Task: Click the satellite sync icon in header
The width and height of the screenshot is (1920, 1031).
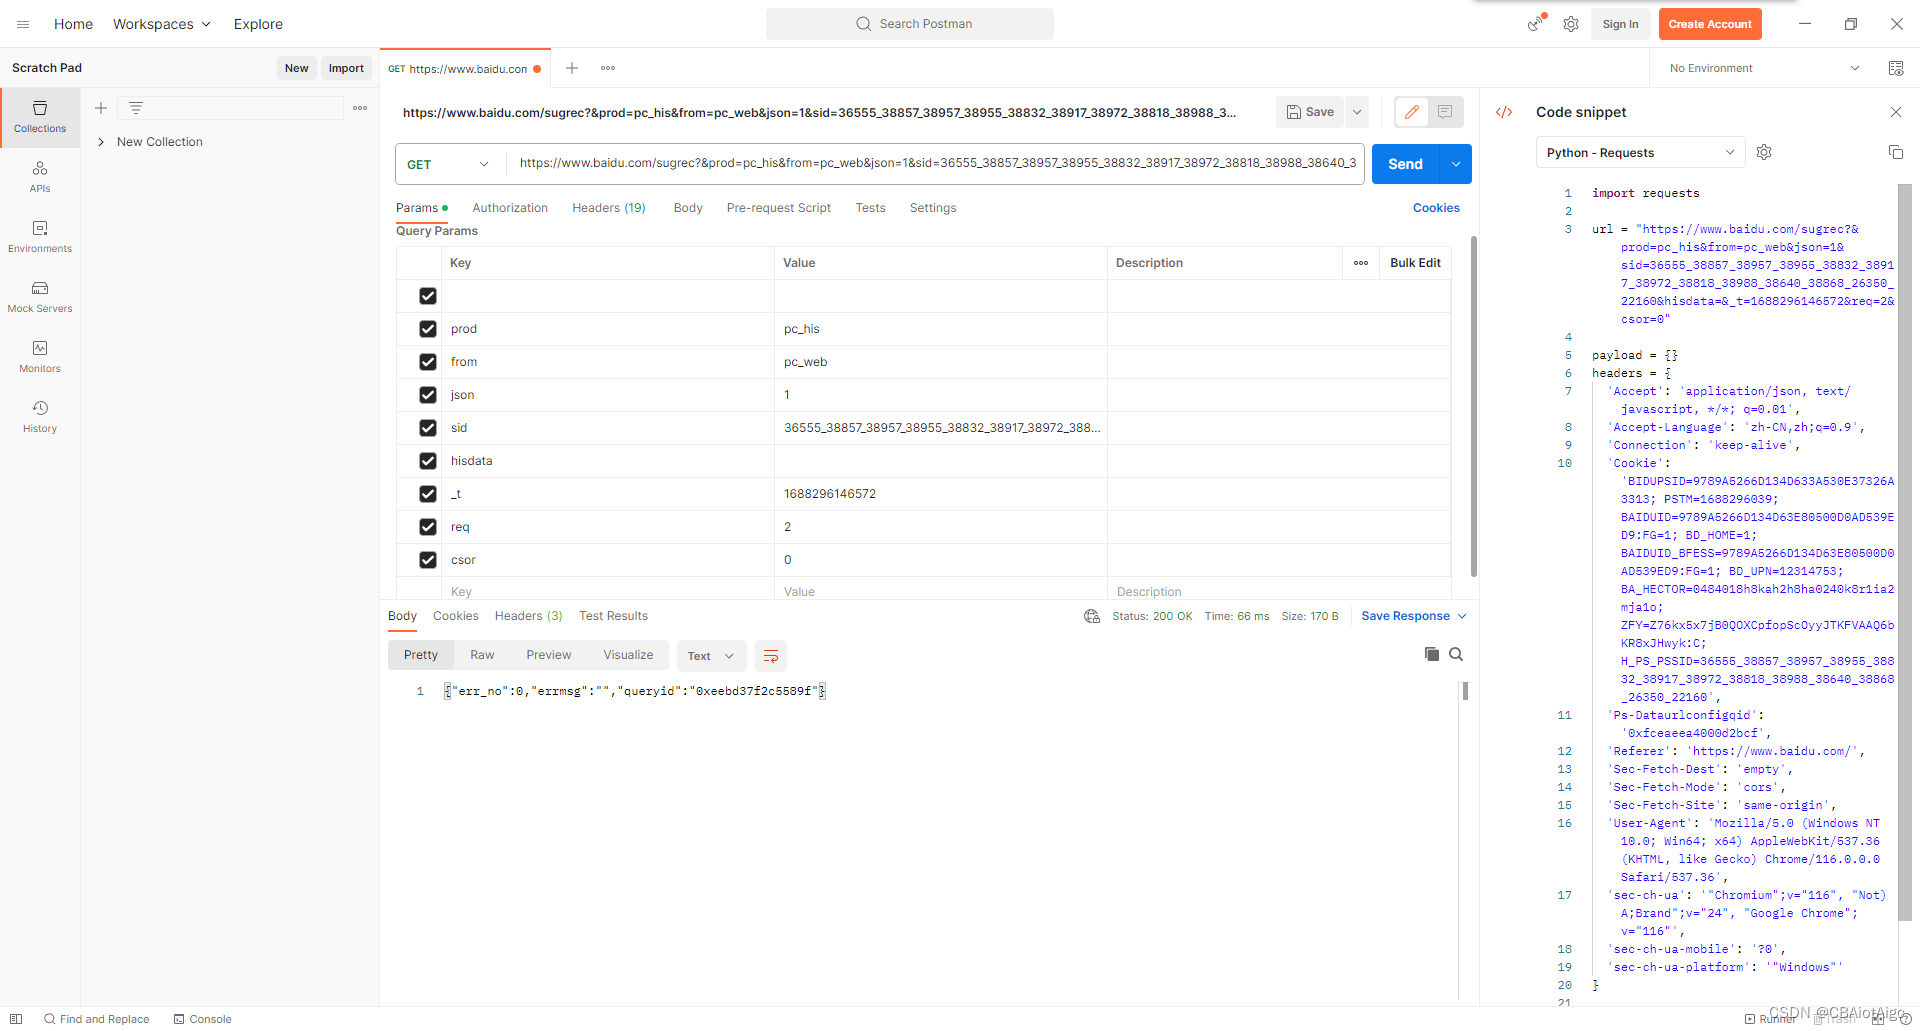Action: tap(1536, 23)
